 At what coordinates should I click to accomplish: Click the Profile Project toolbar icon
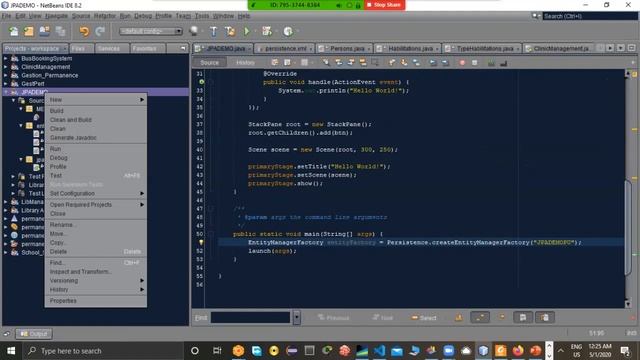pos(288,31)
